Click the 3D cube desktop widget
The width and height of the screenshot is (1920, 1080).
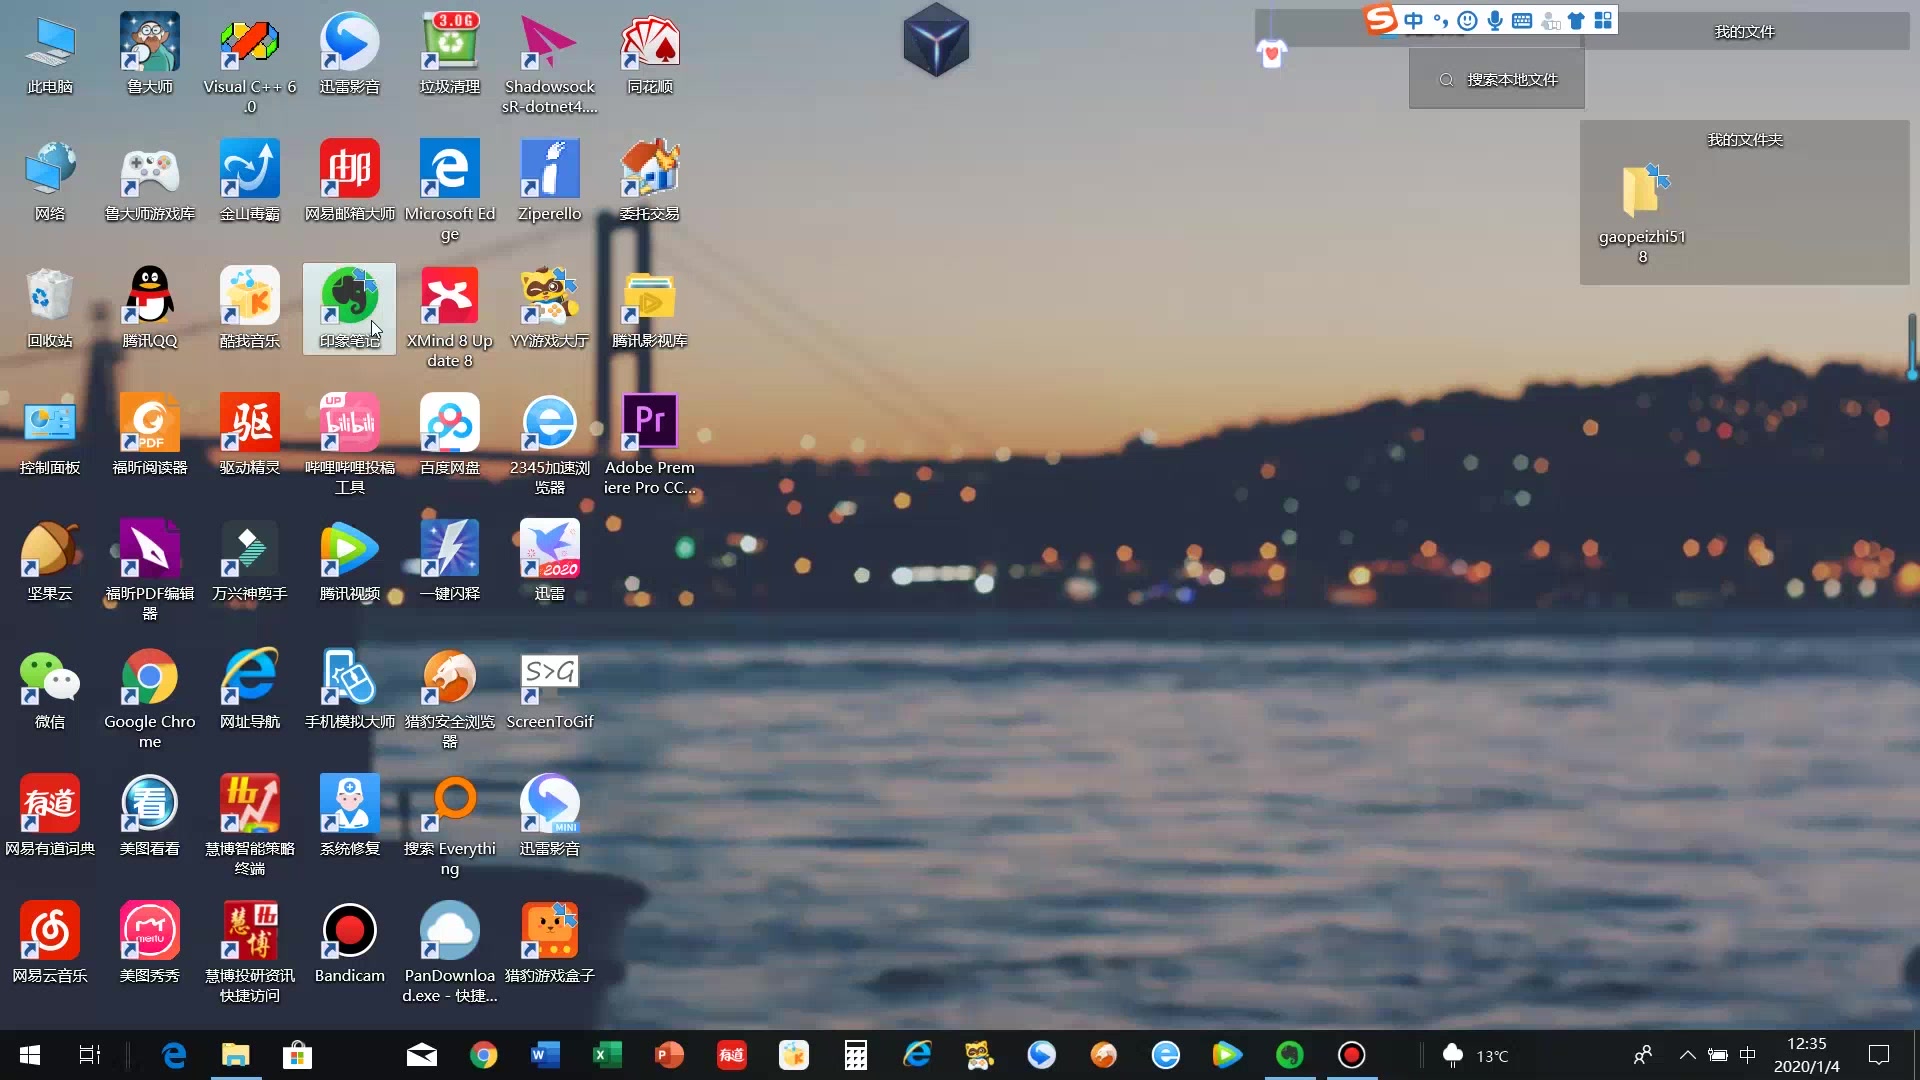(936, 40)
